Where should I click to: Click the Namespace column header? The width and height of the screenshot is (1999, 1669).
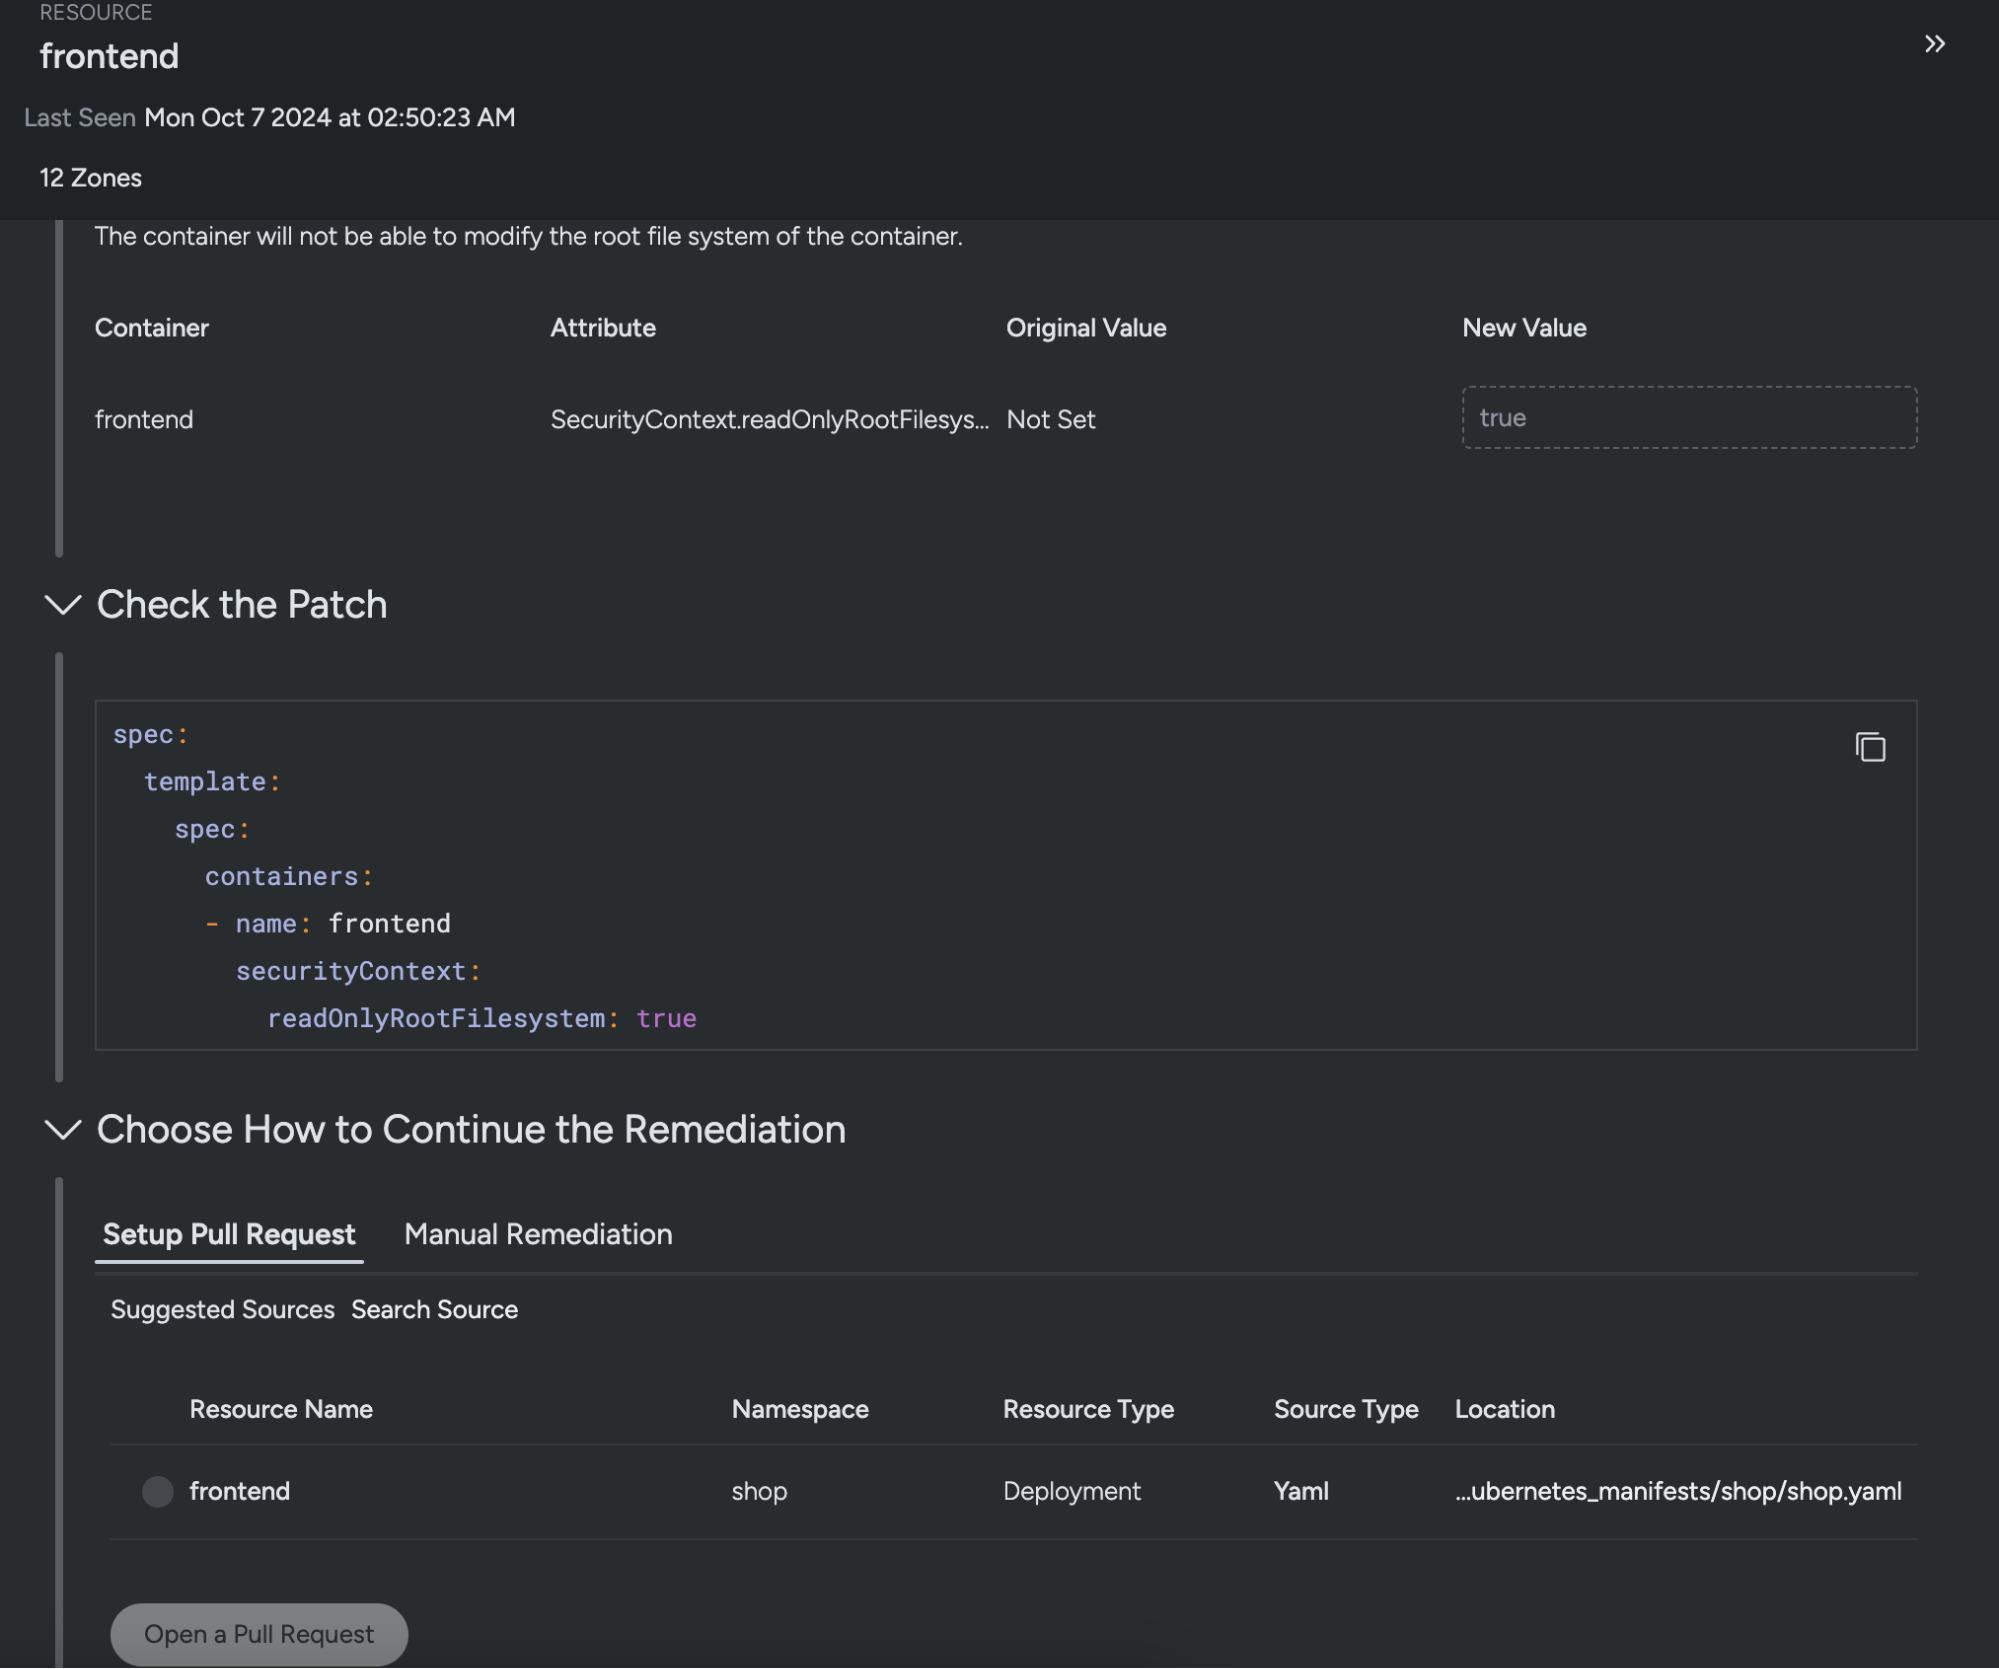(x=799, y=1409)
